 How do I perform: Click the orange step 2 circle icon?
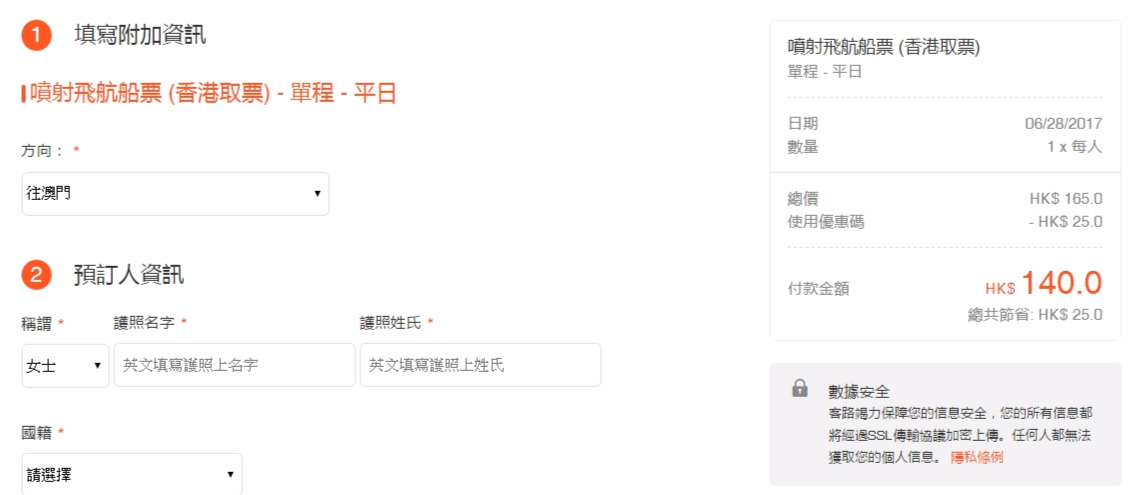36,275
